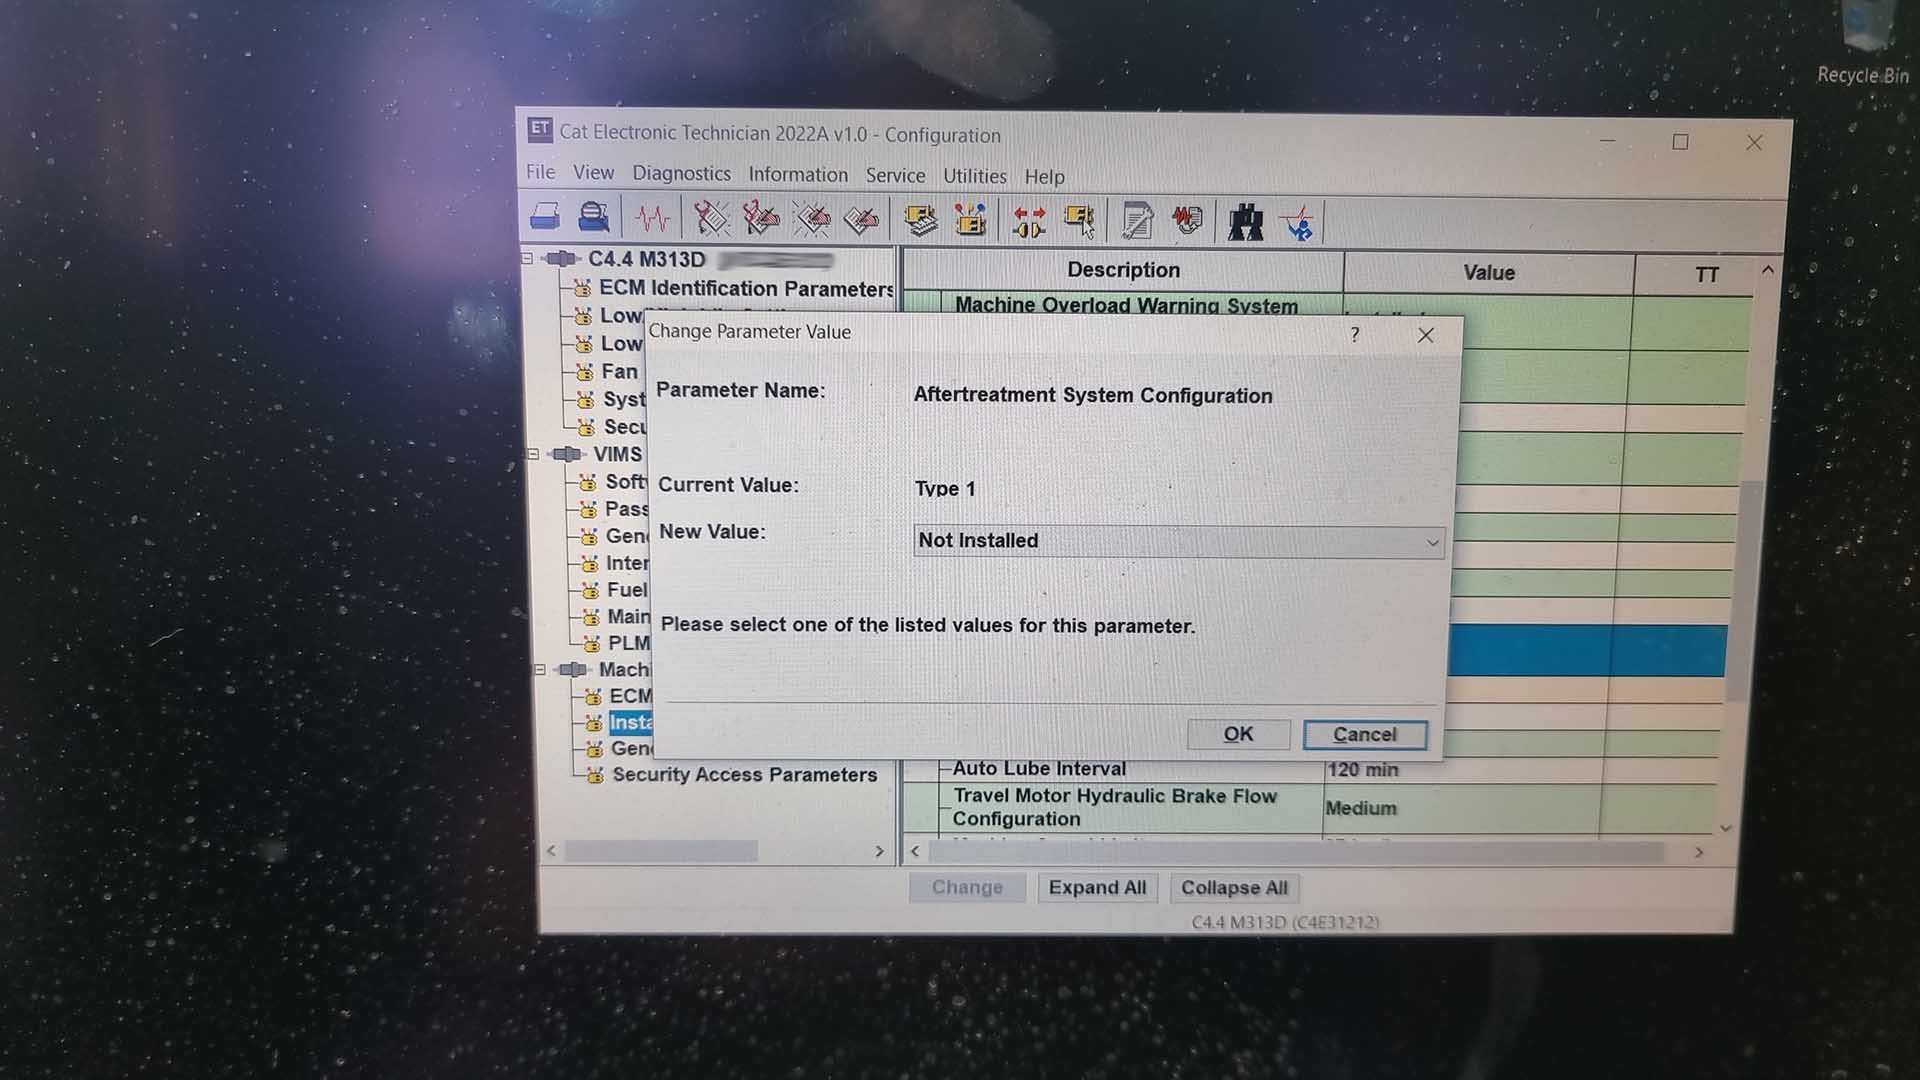Viewport: 1920px width, 1080px height.
Task: Click the Value column header
Action: coord(1489,273)
